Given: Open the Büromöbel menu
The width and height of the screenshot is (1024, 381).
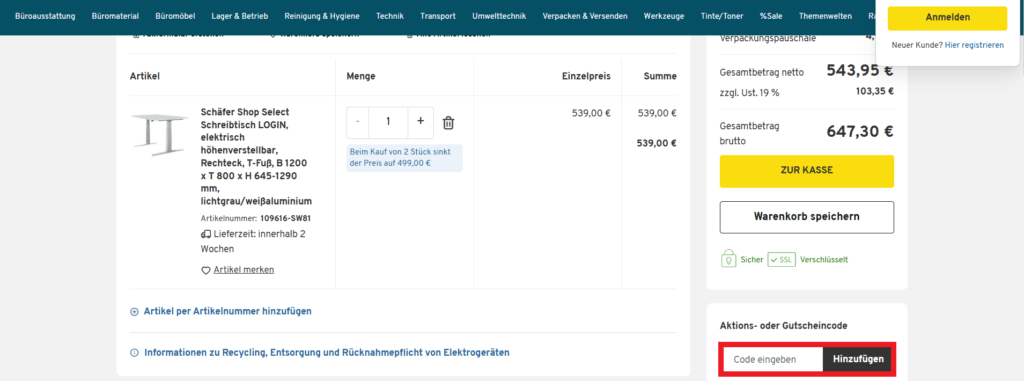Looking at the screenshot, I should [x=176, y=16].
